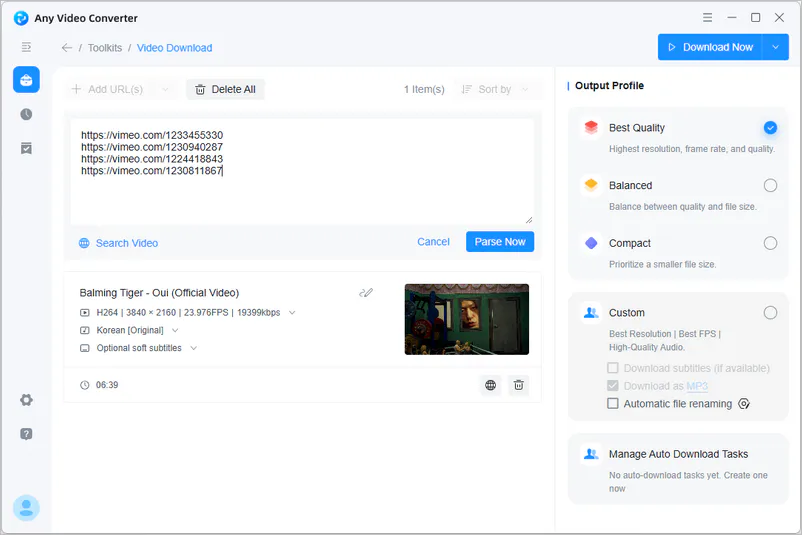This screenshot has height=535, width=802.
Task: Edit the Balming Tiger video title
Action: point(366,293)
